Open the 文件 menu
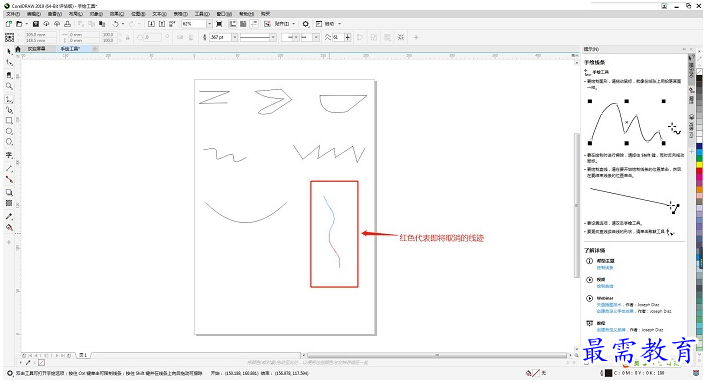 click(x=13, y=14)
